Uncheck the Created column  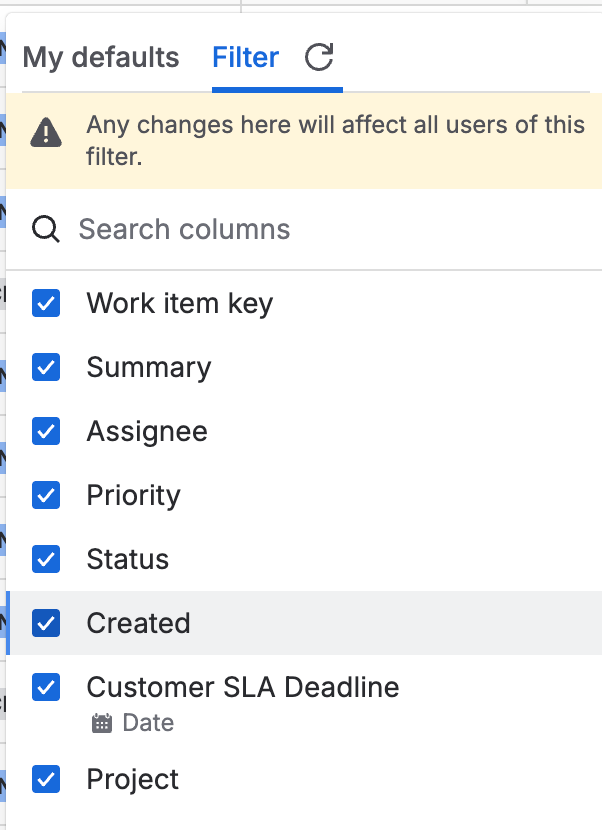tap(45, 623)
